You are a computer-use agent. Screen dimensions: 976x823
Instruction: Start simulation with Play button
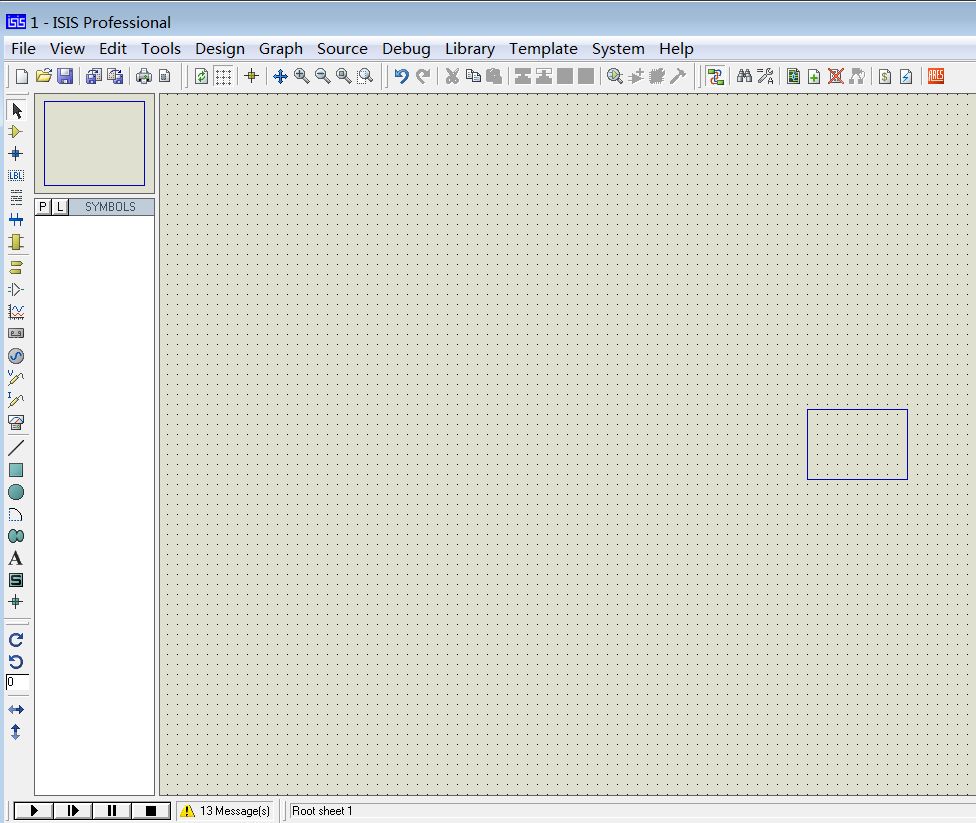(x=34, y=811)
